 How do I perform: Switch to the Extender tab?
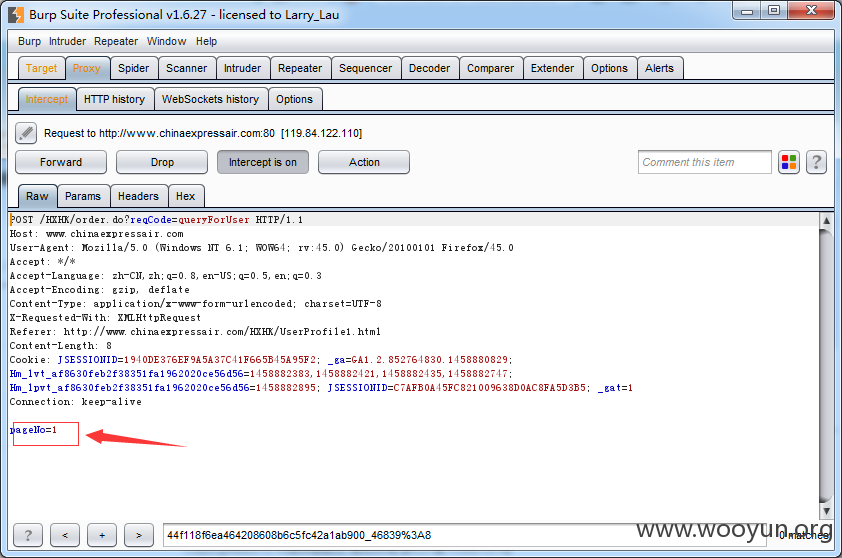point(553,68)
